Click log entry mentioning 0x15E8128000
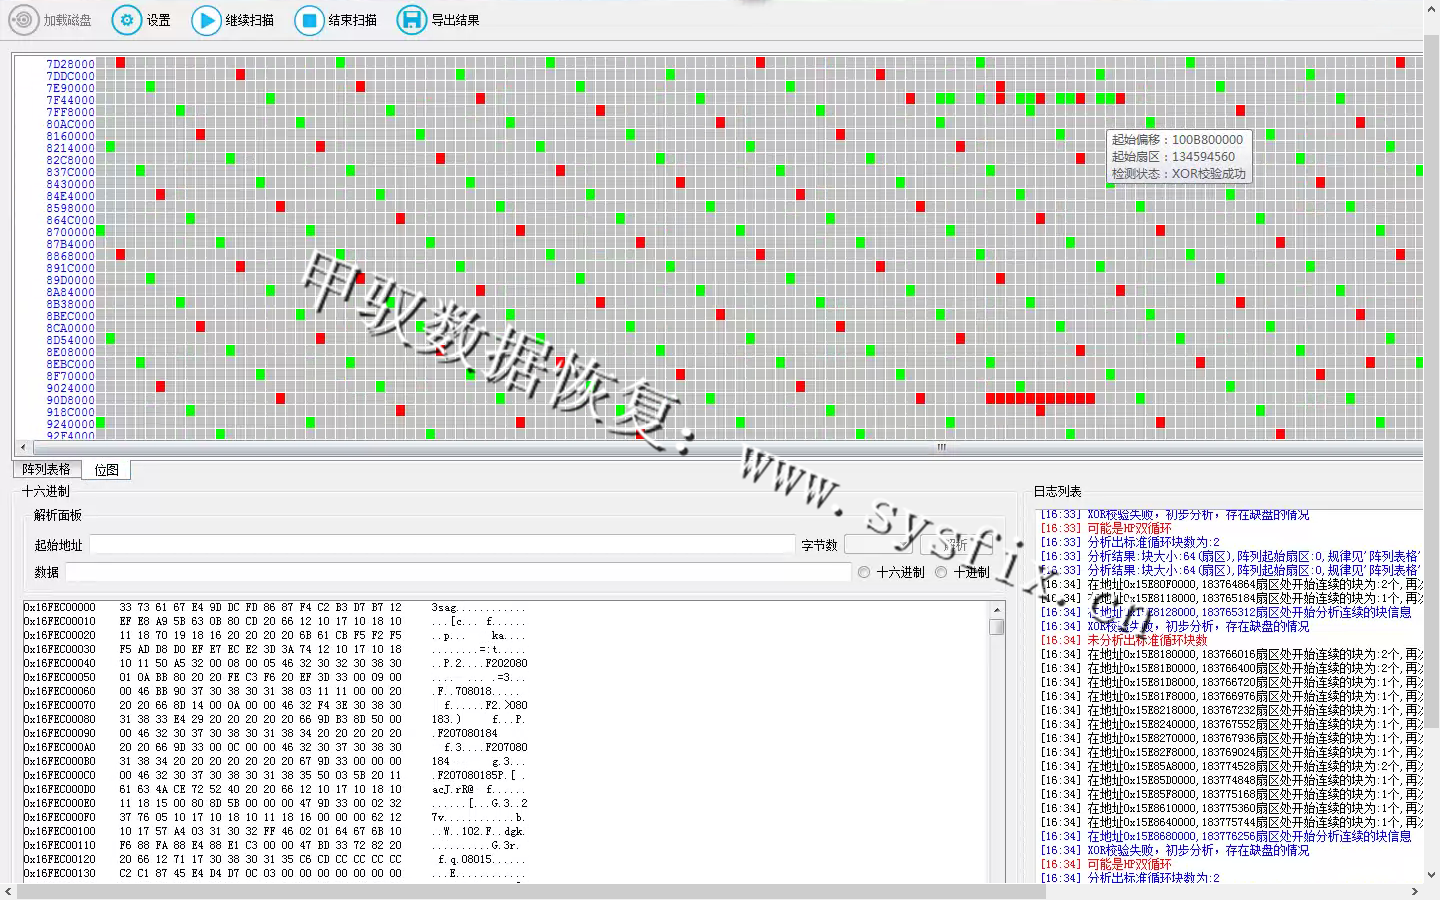This screenshot has height=900, width=1440. point(1226,612)
